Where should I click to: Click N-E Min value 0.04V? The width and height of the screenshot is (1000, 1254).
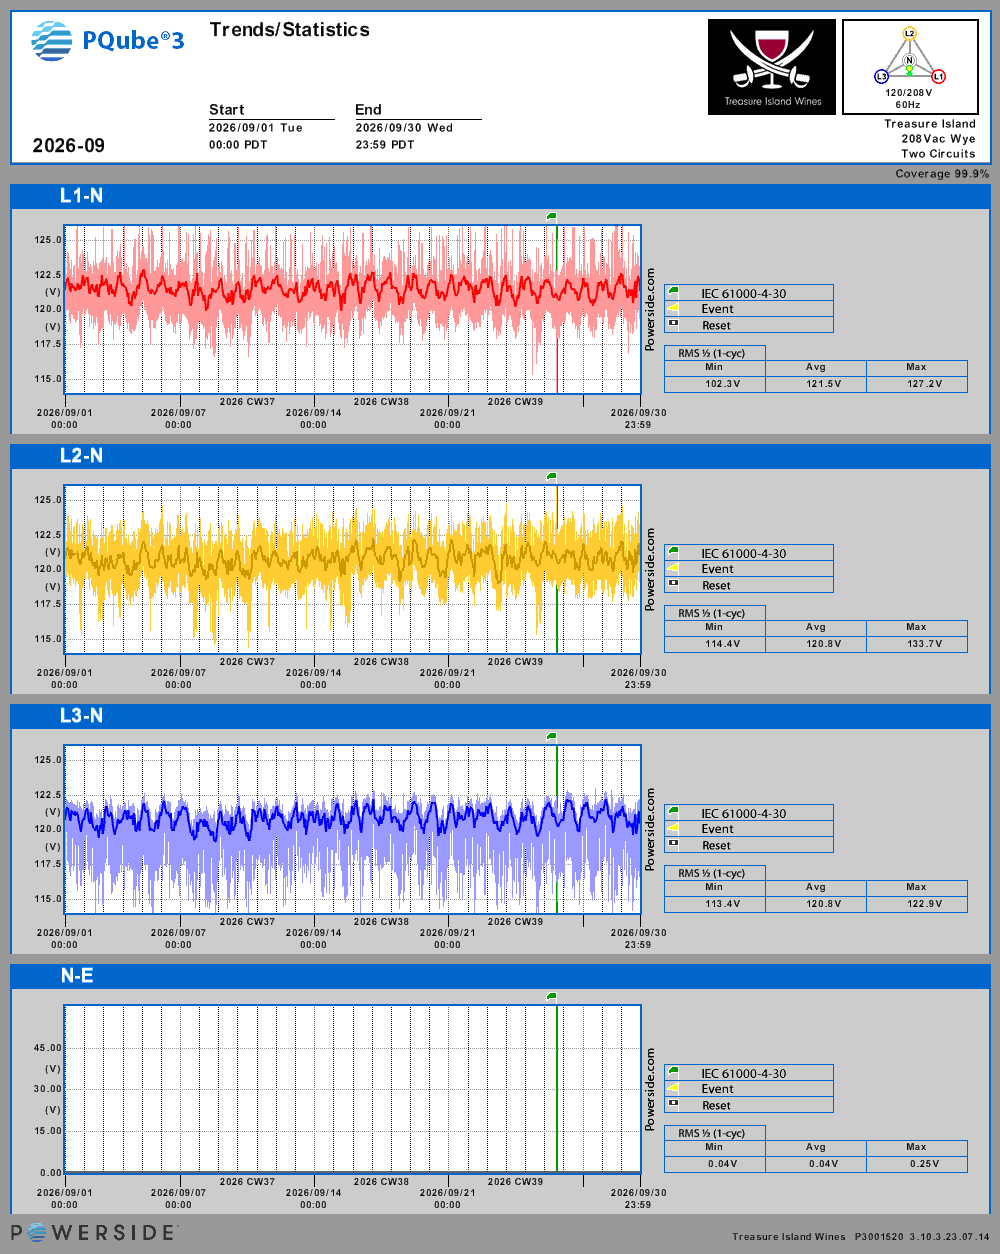pyautogui.click(x=722, y=1164)
